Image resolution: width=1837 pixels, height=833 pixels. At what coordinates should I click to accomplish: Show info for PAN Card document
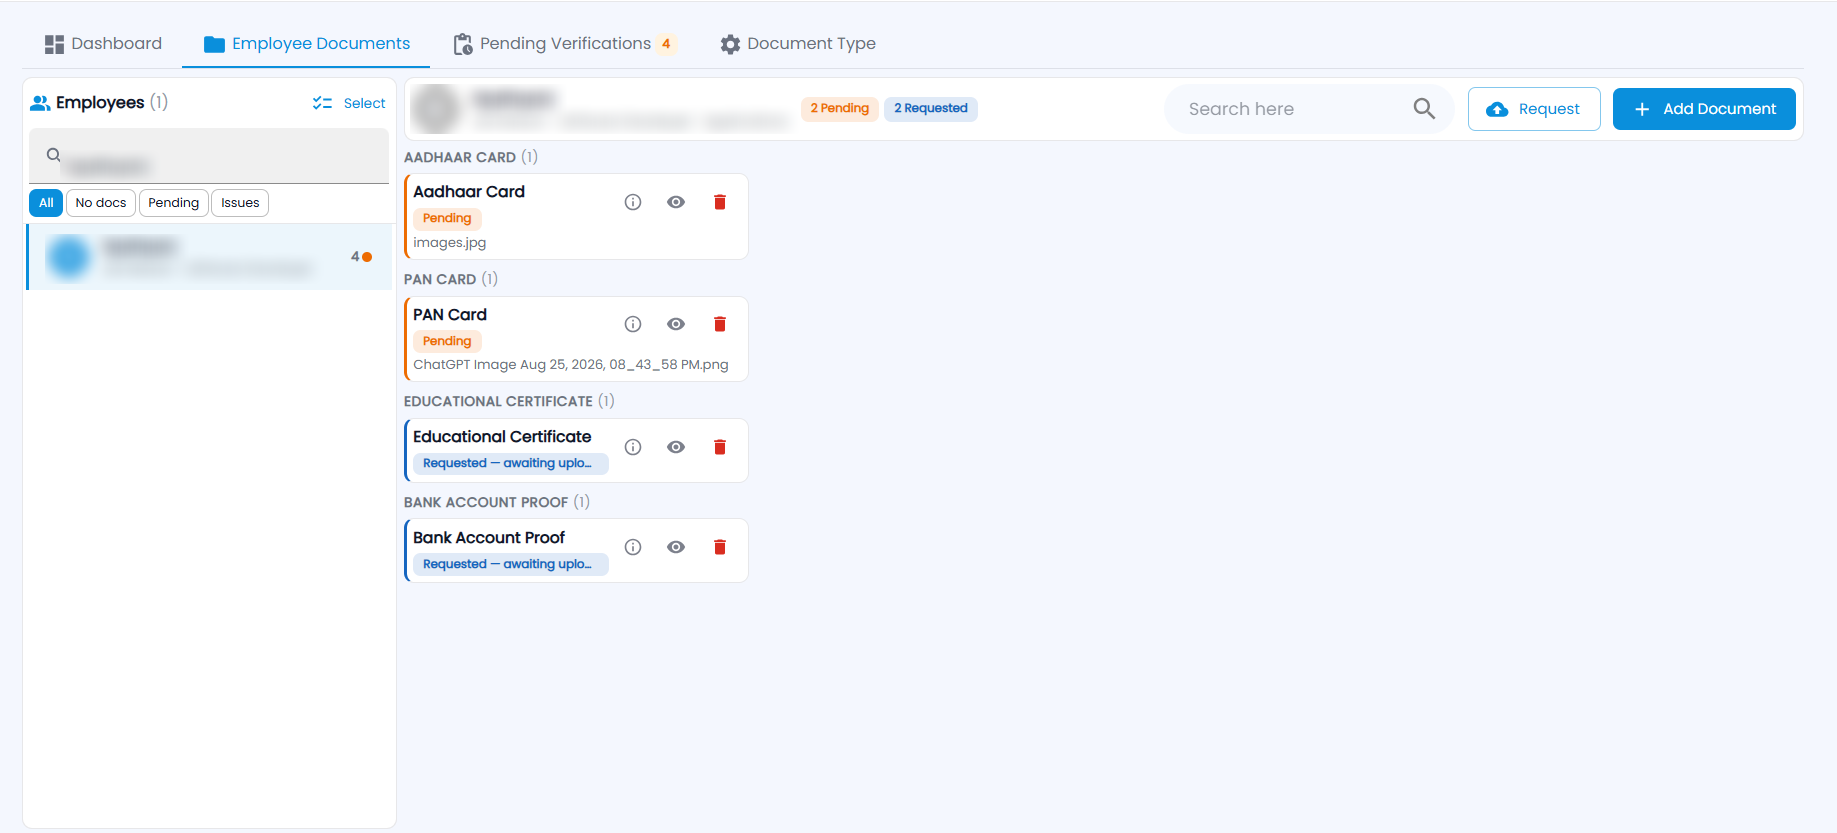coord(633,324)
